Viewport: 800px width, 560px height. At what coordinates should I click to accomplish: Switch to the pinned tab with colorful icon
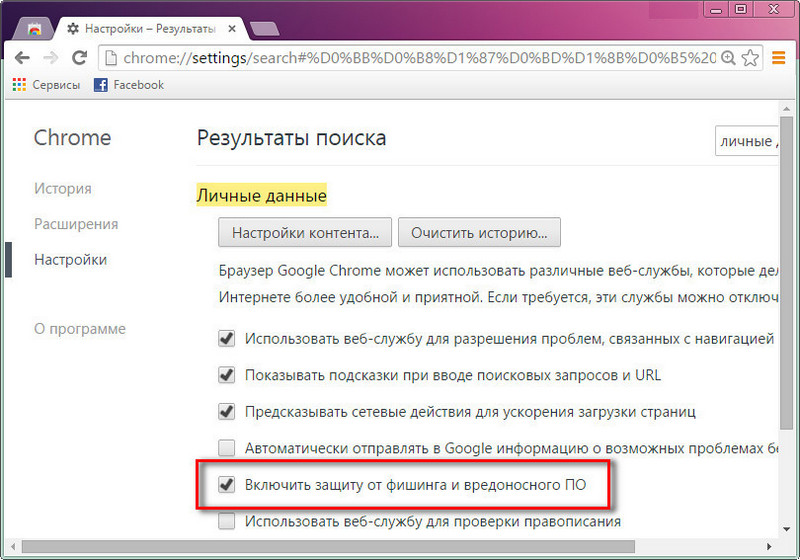34,29
